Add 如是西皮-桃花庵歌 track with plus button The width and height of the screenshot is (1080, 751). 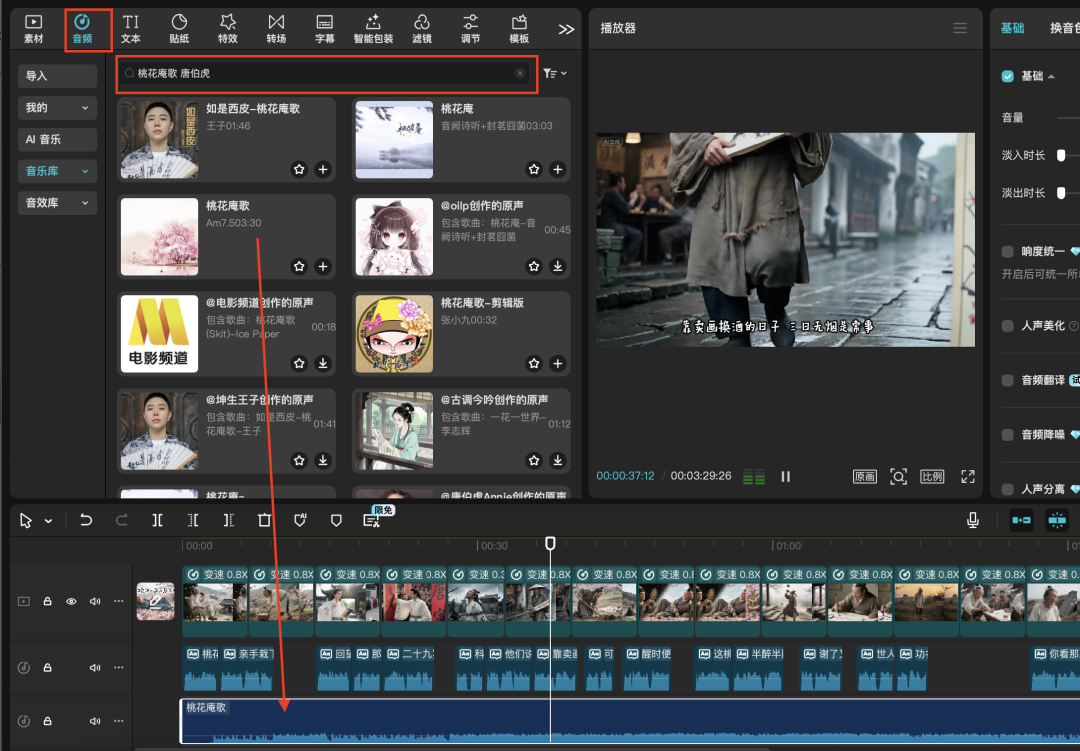click(323, 170)
